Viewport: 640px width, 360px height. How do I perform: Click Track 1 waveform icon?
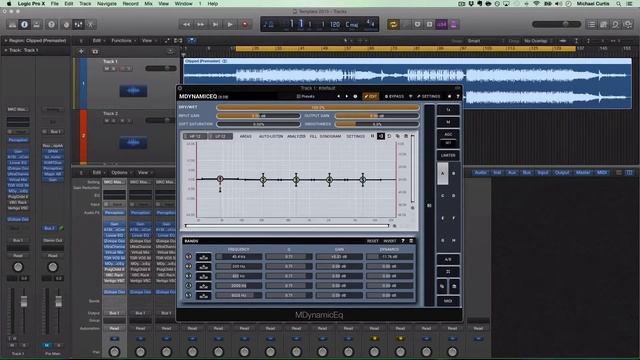point(133,91)
